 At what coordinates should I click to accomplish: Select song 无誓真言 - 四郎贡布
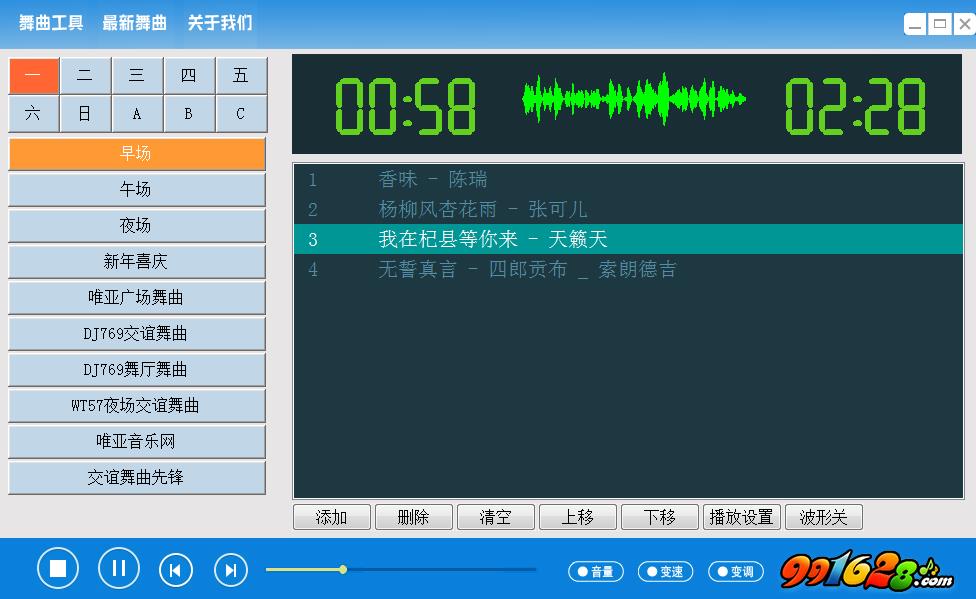(x=628, y=270)
